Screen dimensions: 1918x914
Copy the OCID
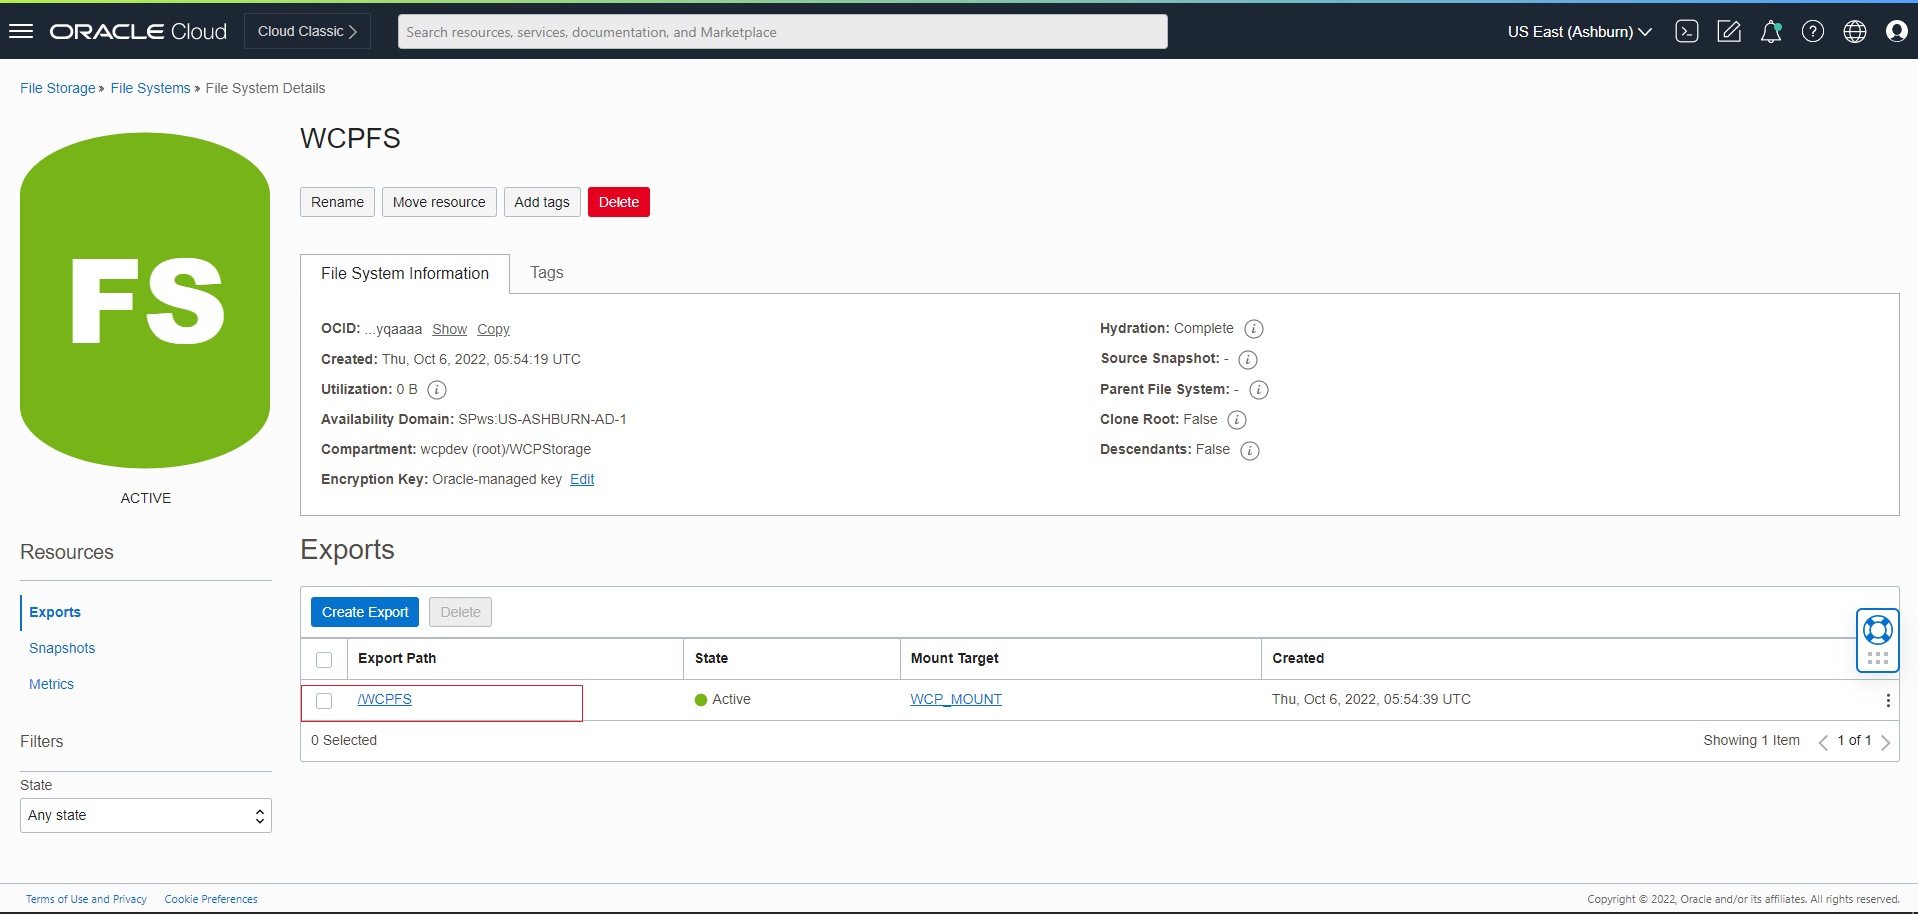click(x=493, y=329)
